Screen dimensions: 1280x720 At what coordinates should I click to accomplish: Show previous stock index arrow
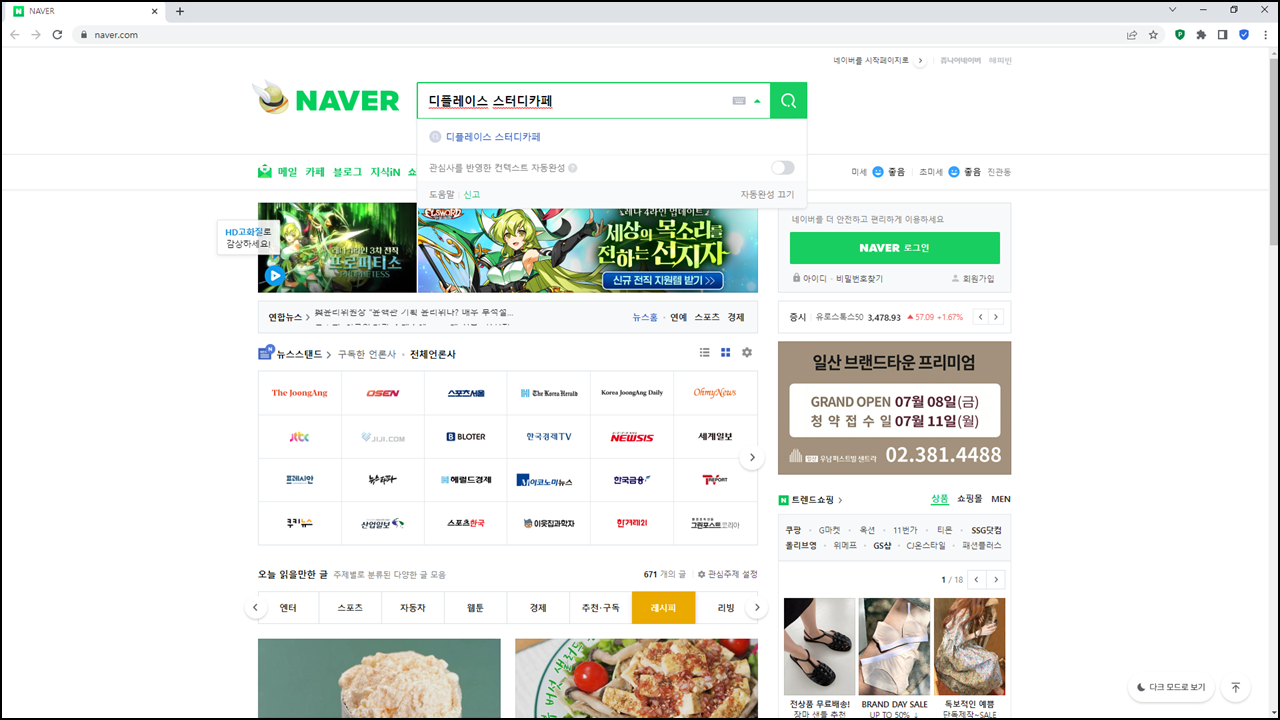[x=980, y=317]
